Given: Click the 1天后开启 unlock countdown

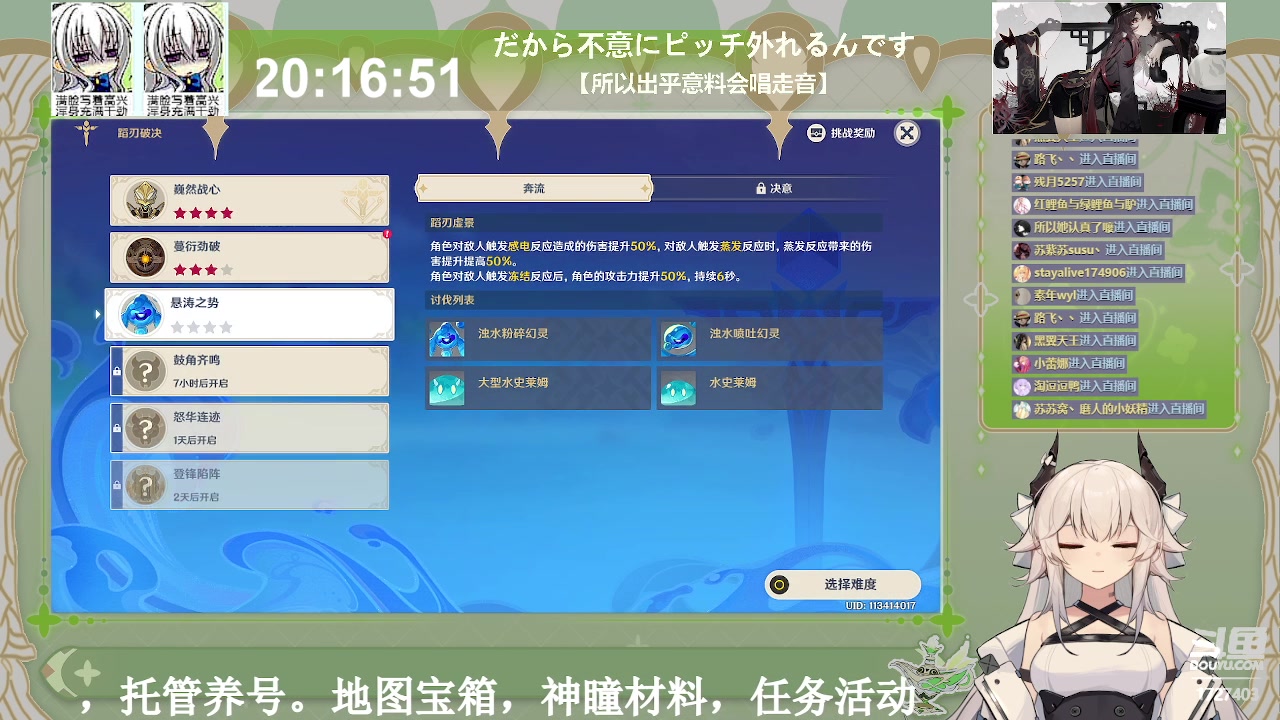Looking at the screenshot, I should point(195,440).
